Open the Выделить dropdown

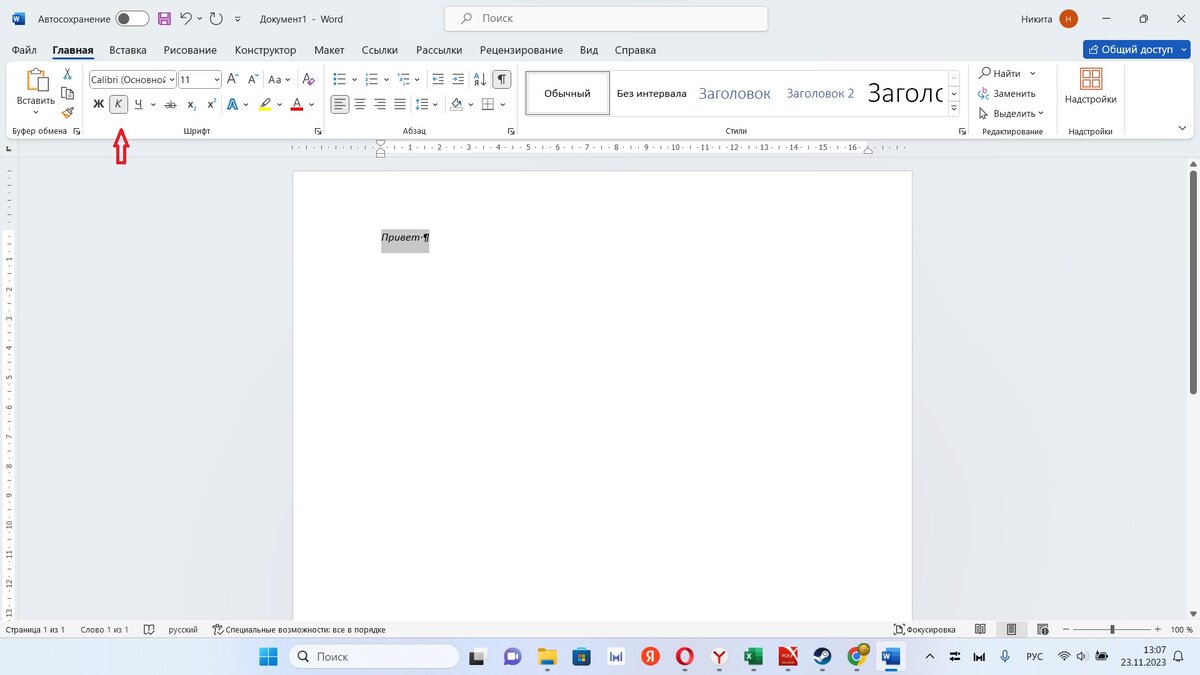tap(1011, 113)
